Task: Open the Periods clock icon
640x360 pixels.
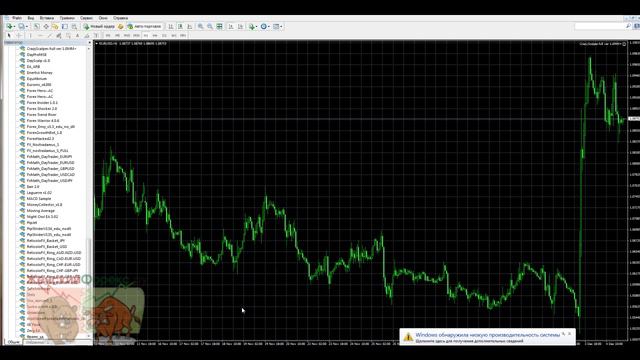Action: pyautogui.click(x=264, y=27)
